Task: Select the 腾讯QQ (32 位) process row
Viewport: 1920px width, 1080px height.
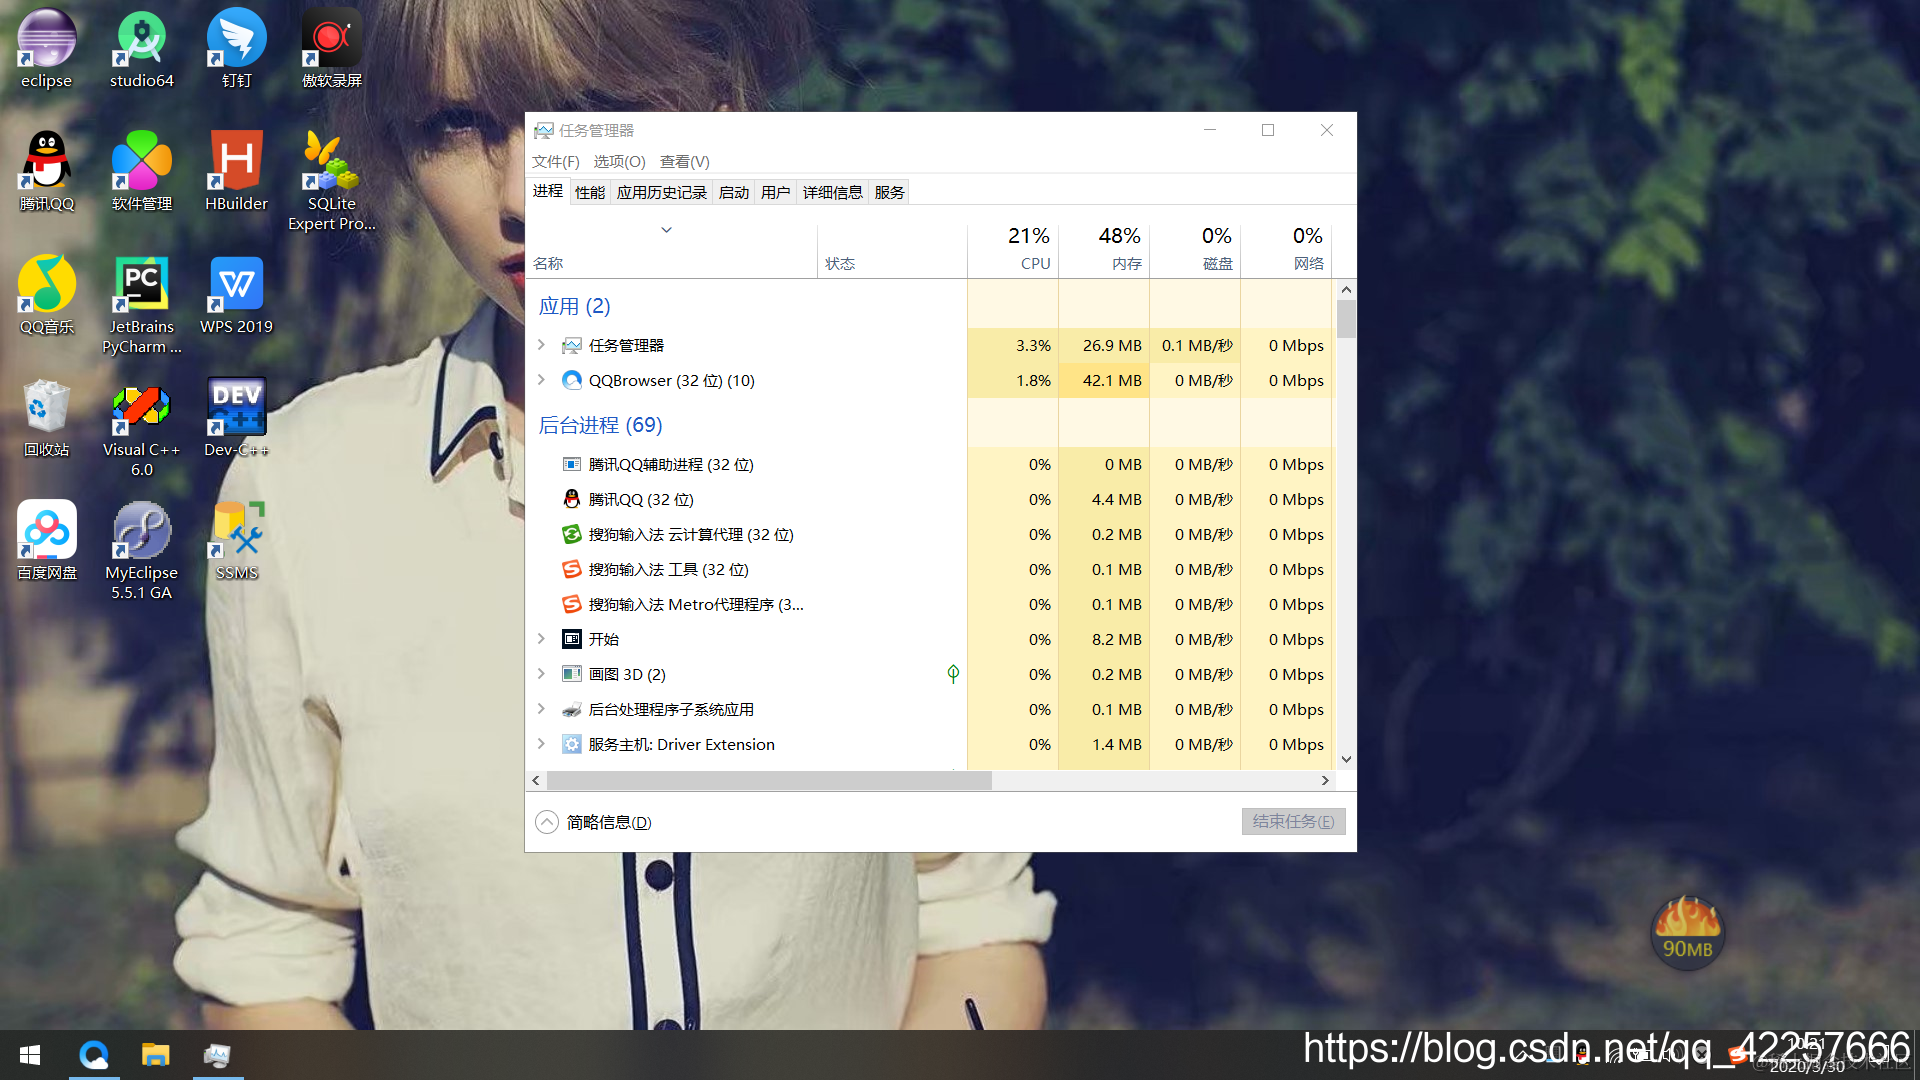Action: (x=640, y=499)
